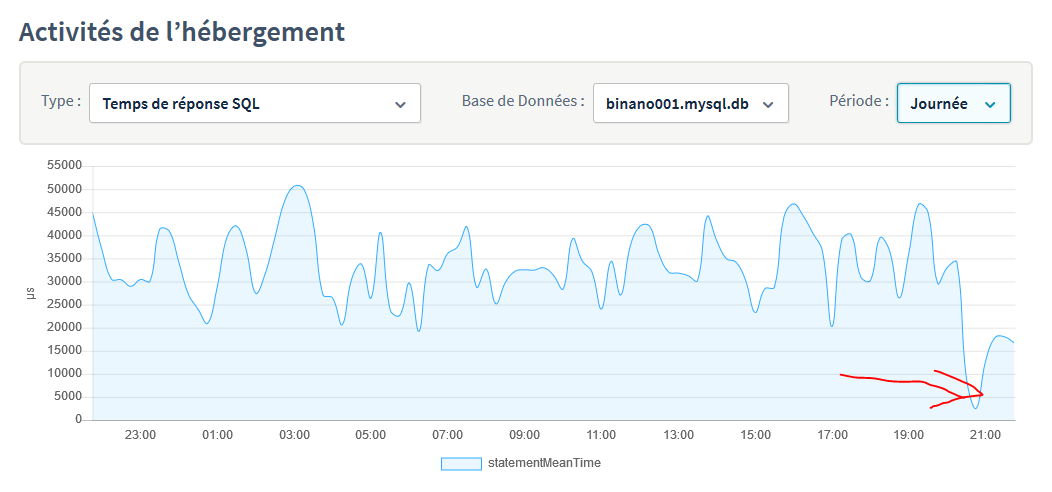
Task: Open the Période dropdown set to Journée
Action: click(x=953, y=103)
